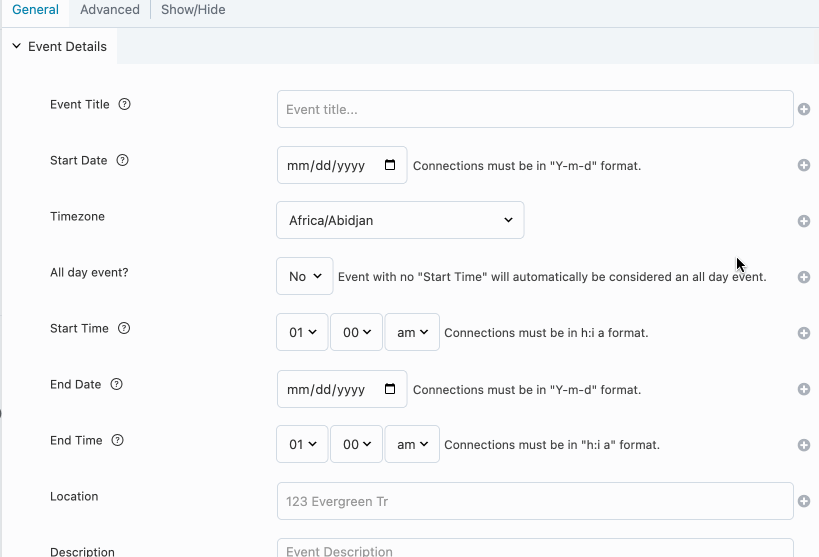Click the plus connection icon for Timezone
The width and height of the screenshot is (819, 557).
click(804, 221)
